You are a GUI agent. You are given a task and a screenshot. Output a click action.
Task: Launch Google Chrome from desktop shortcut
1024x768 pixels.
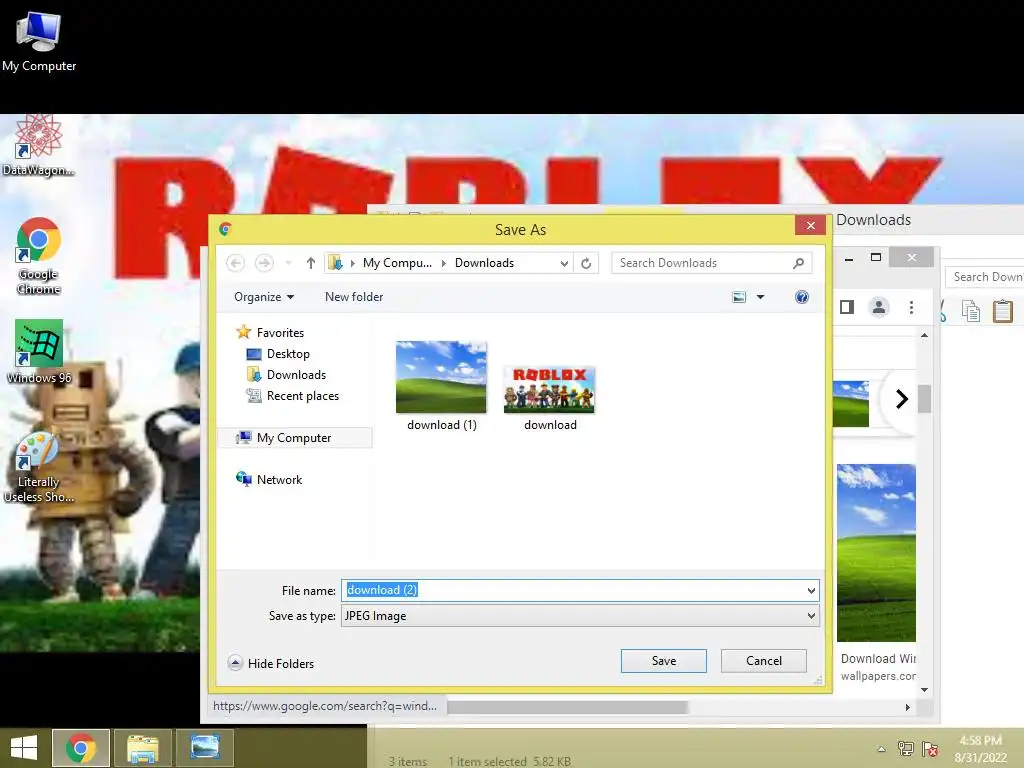[x=39, y=255]
